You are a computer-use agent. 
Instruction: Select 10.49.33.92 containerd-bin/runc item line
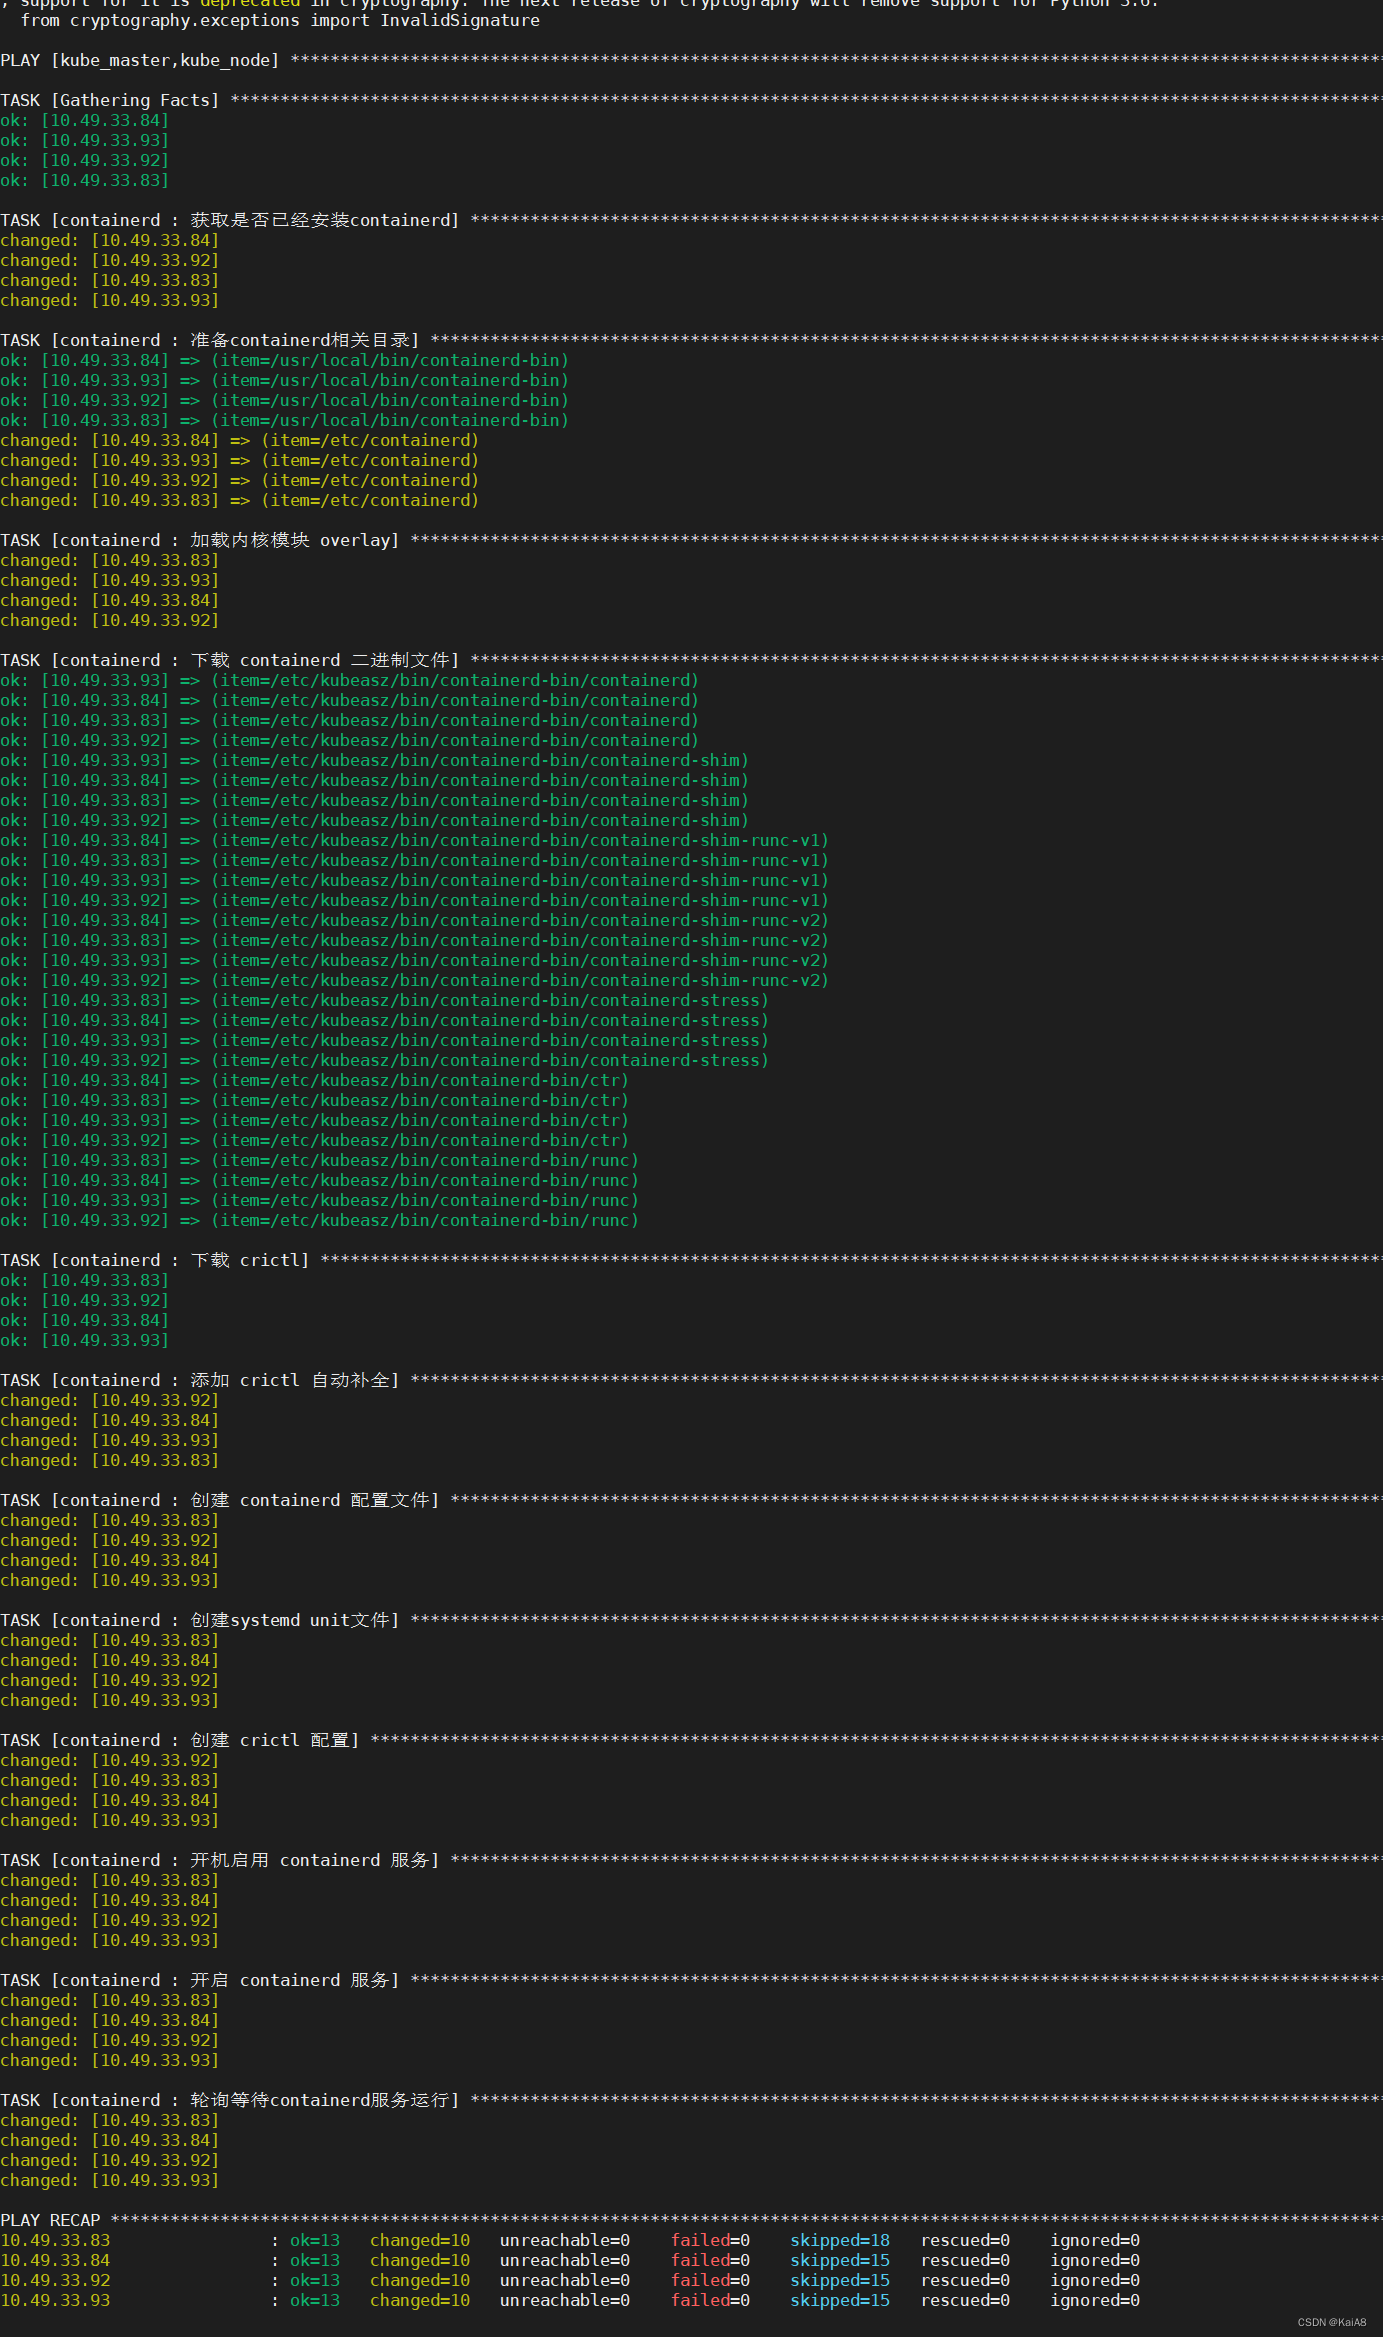click(x=320, y=1220)
